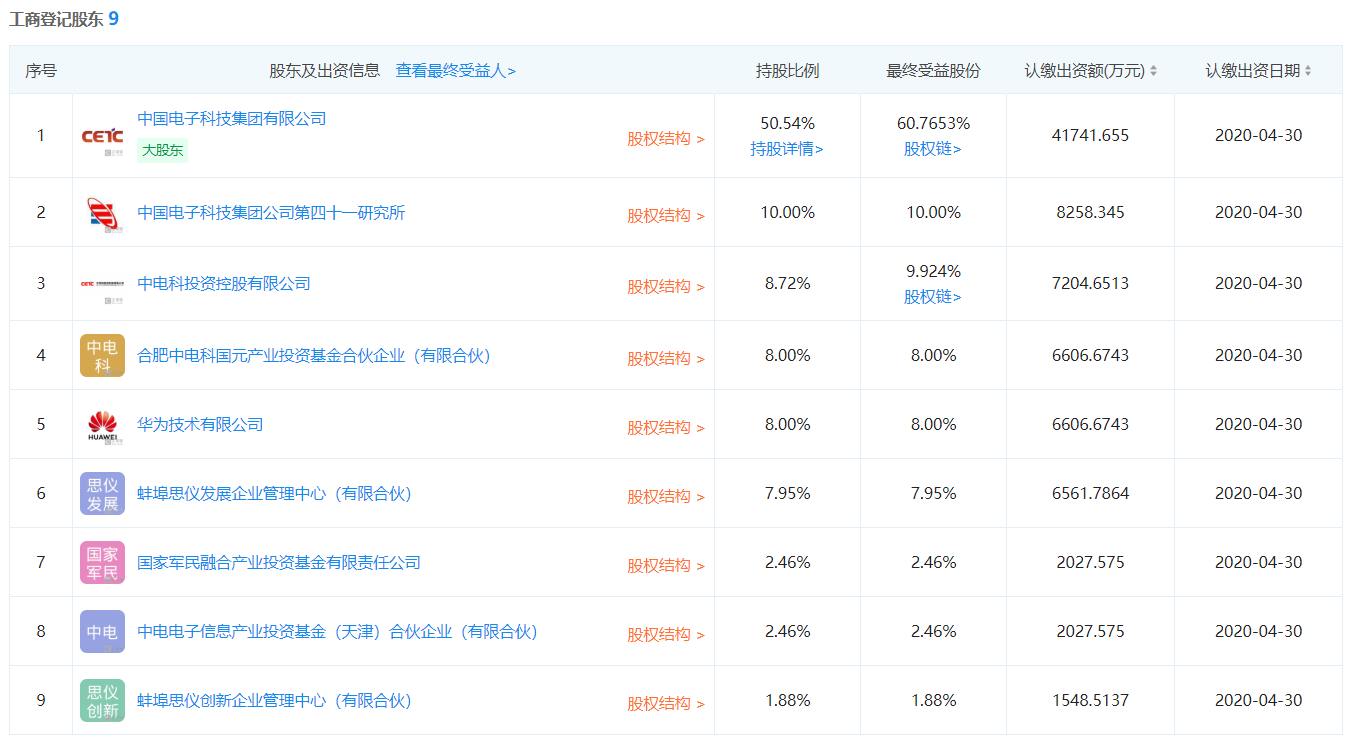The image size is (1353, 743).
Task: Click the 1548.5137 capital value
Action: pos(1090,701)
